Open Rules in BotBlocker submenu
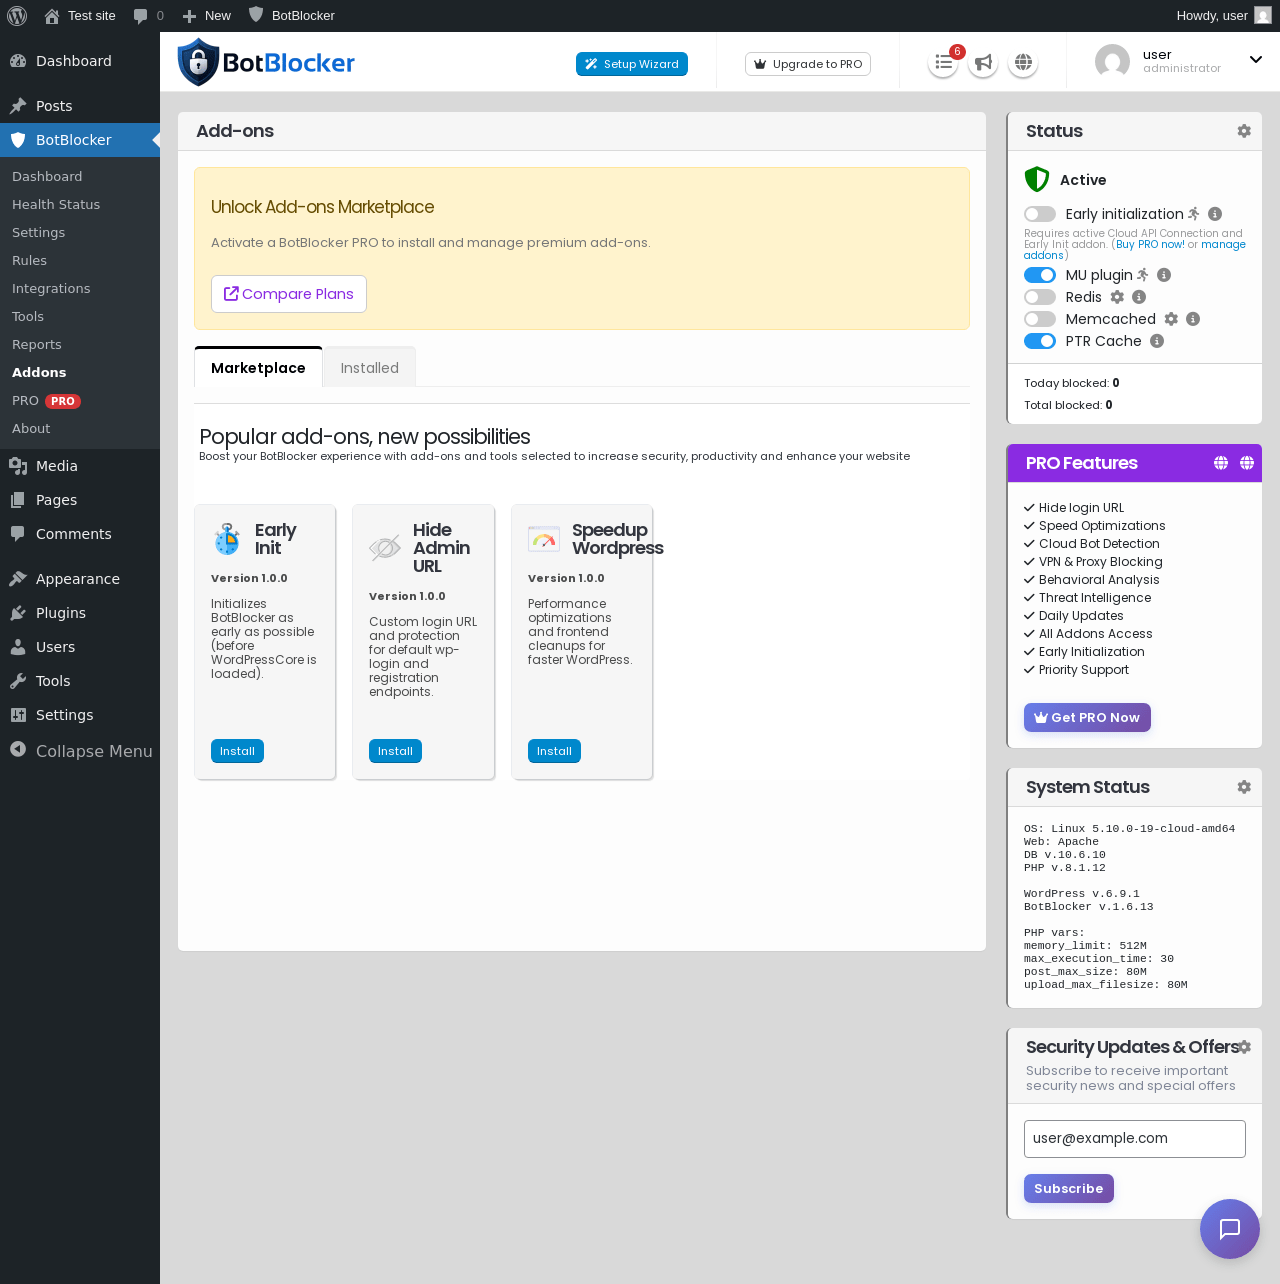The width and height of the screenshot is (1280, 1284). [x=29, y=260]
